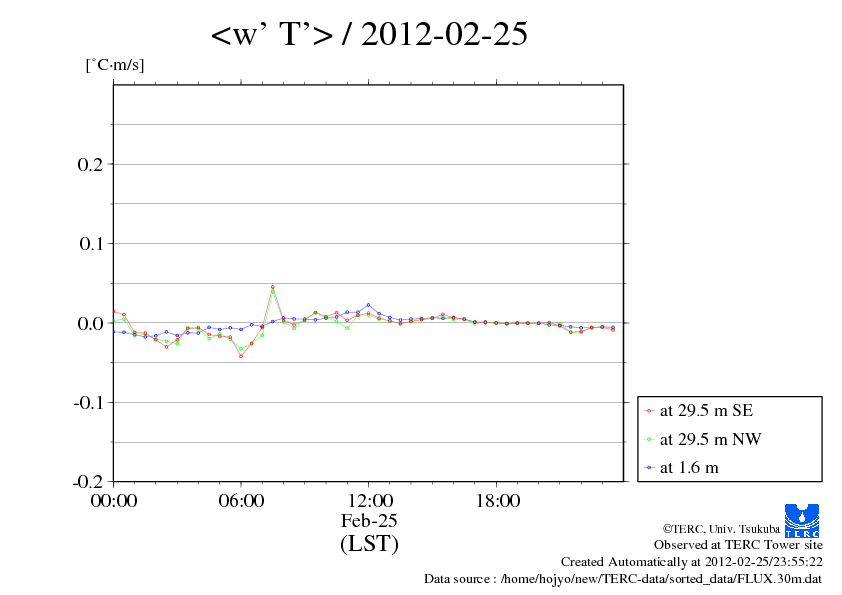Click the -0.1 y-axis tick label
The image size is (842, 595).
click(88, 402)
